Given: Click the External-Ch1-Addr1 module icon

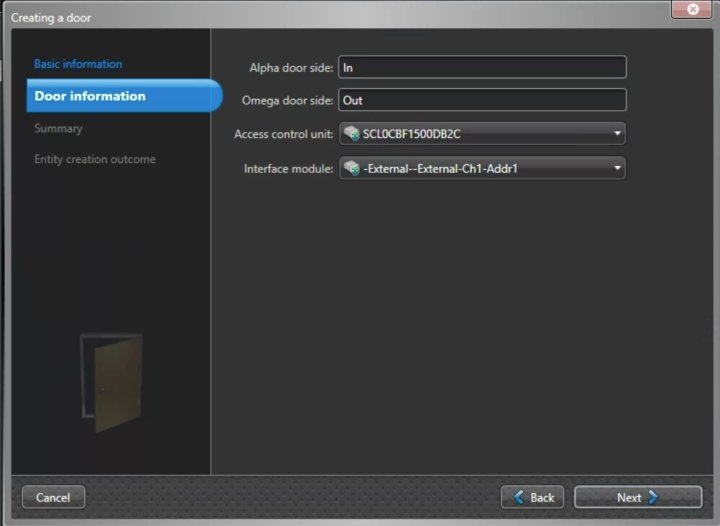Looking at the screenshot, I should [x=352, y=168].
